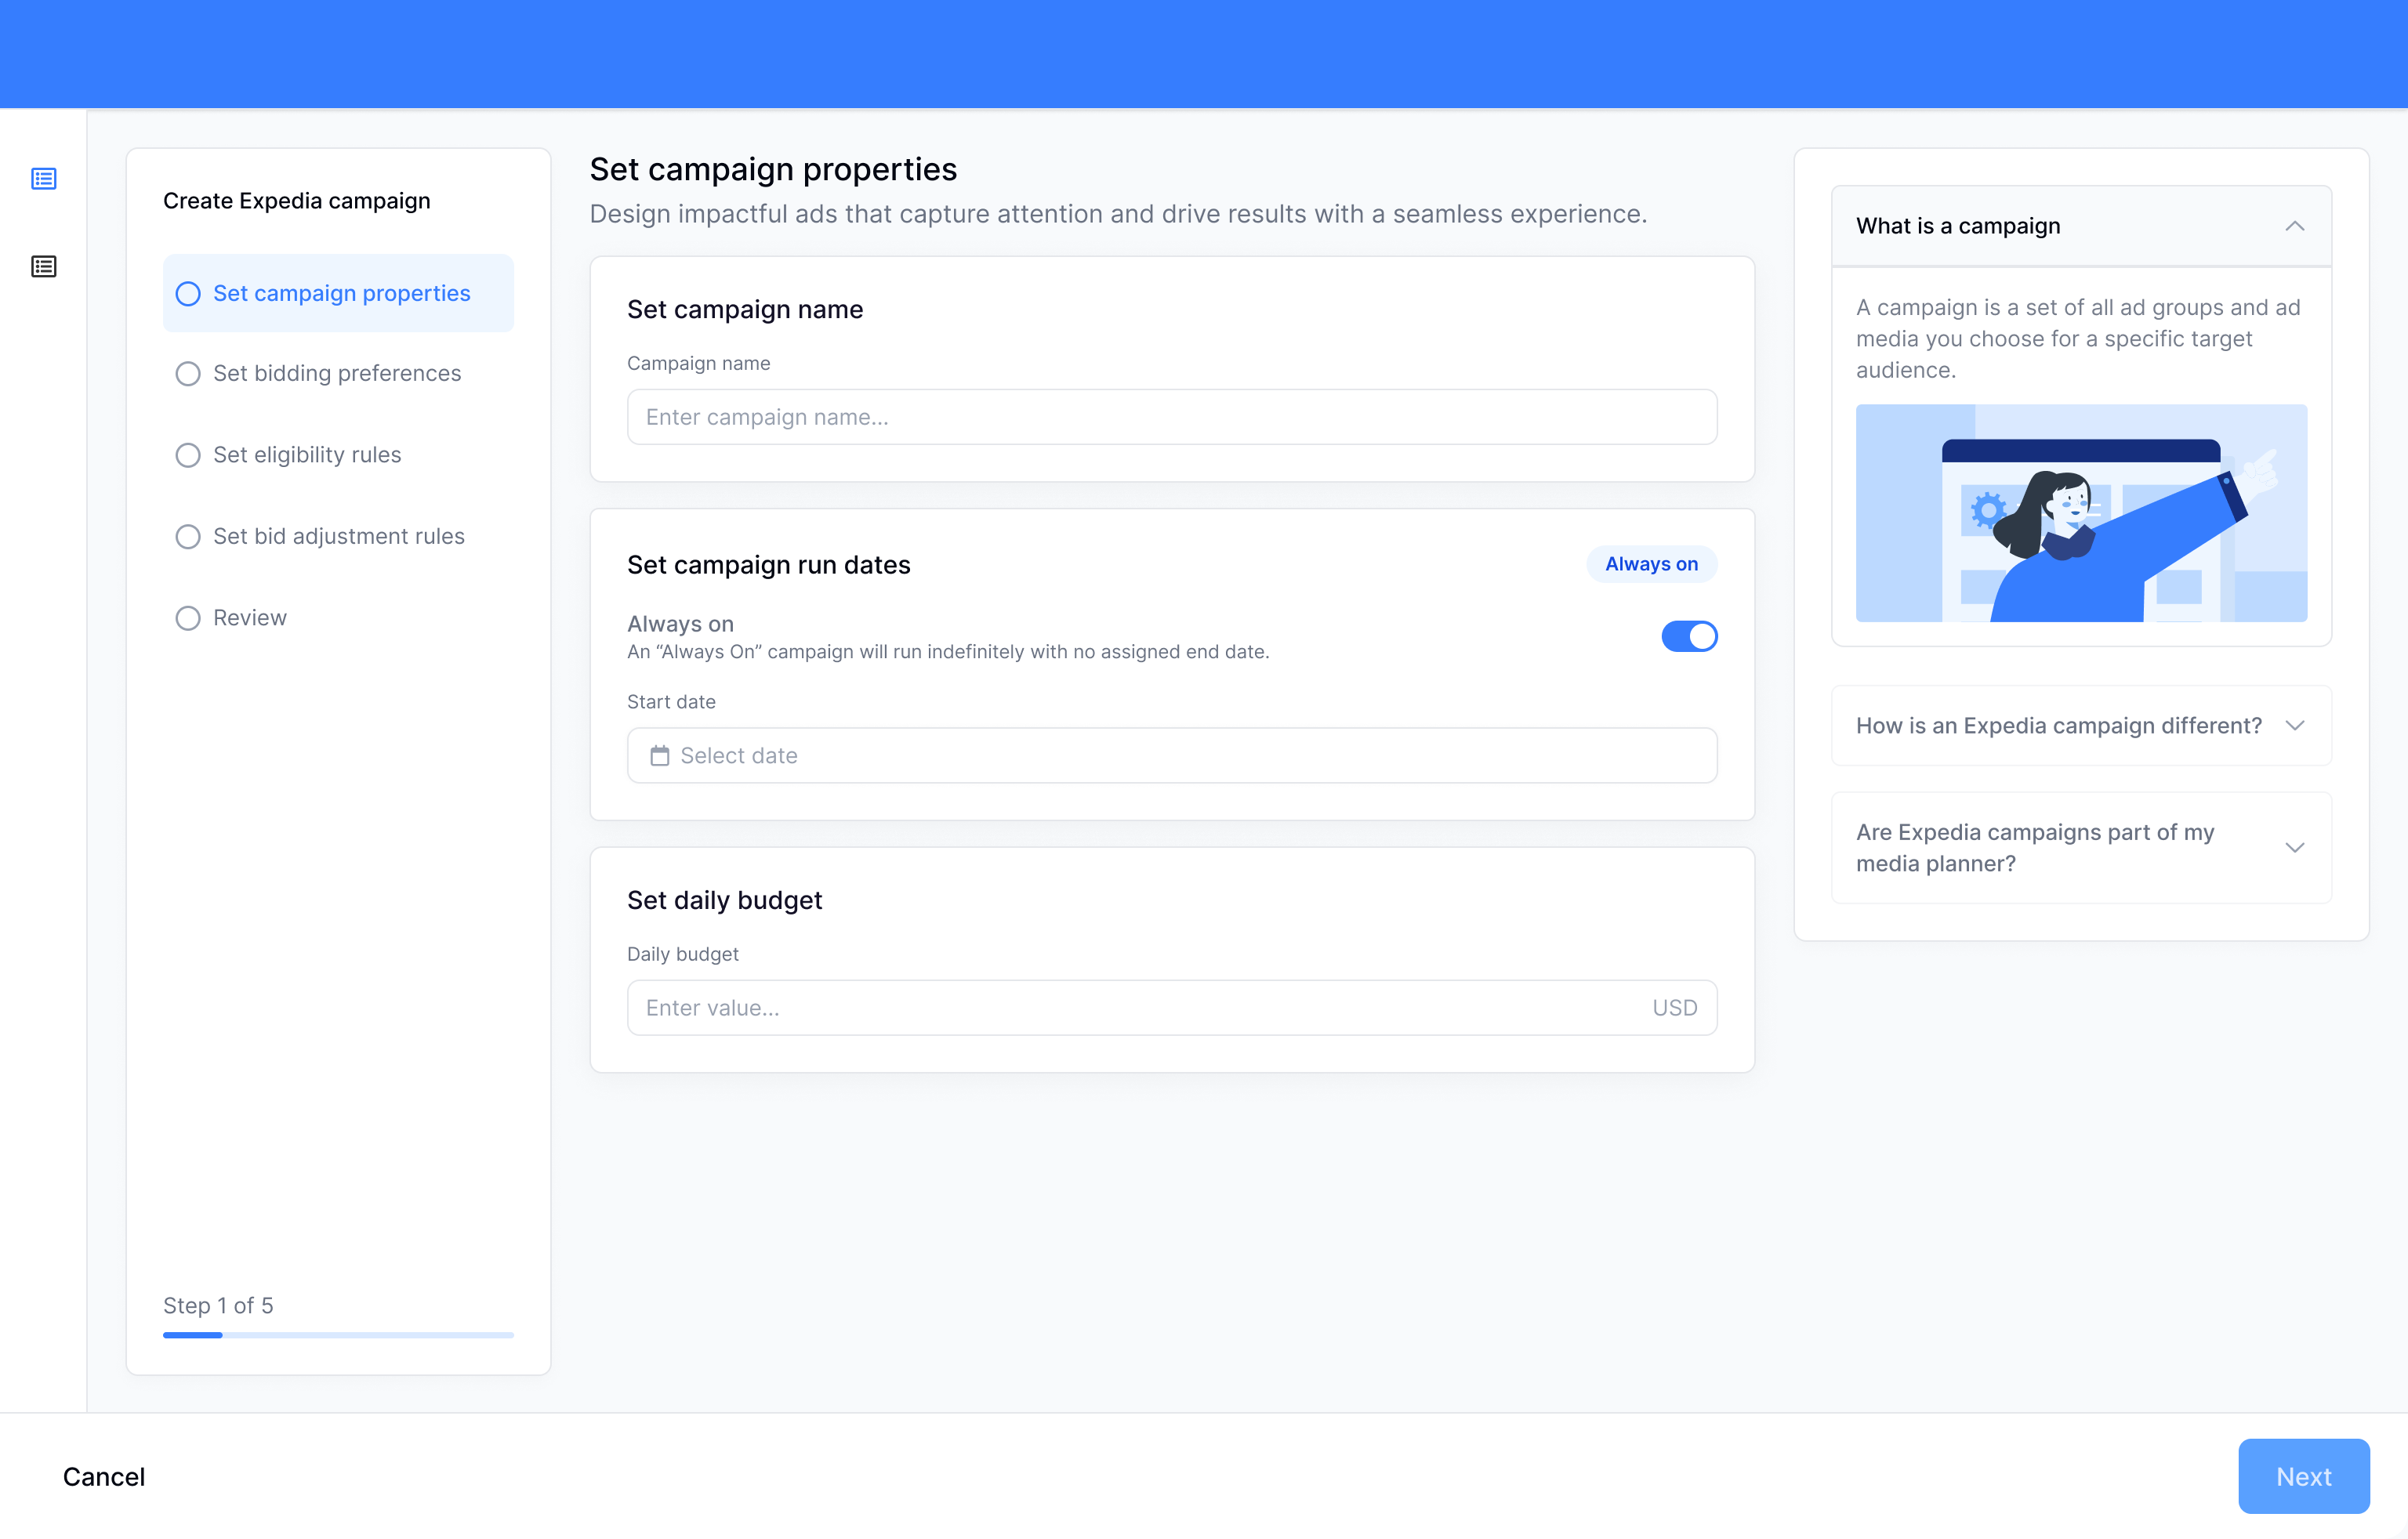Expand How is an Expedia campaign different
2408x1539 pixels.
pos(2294,725)
